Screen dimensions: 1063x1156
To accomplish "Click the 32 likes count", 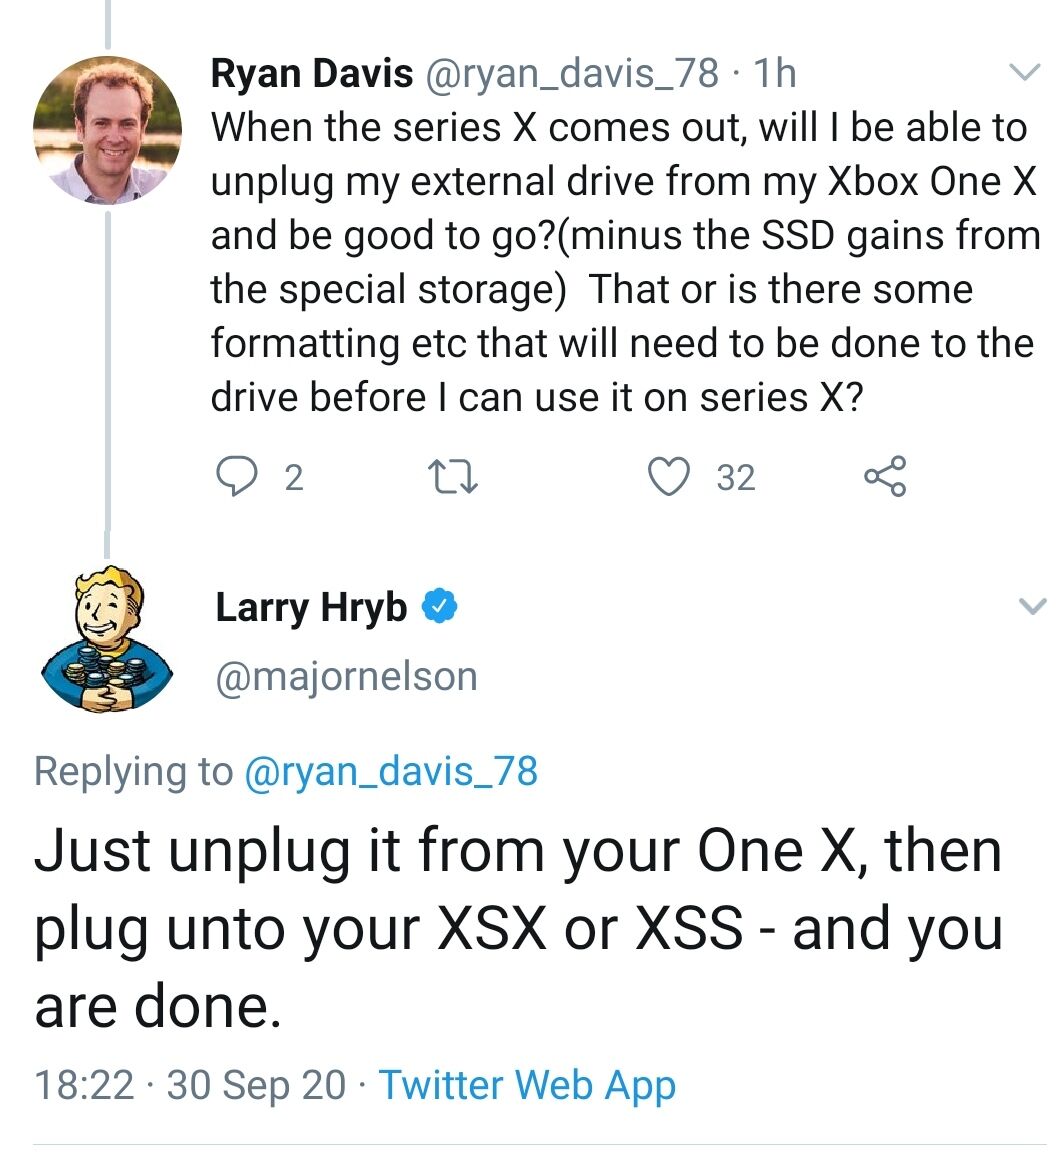I will click(x=736, y=478).
